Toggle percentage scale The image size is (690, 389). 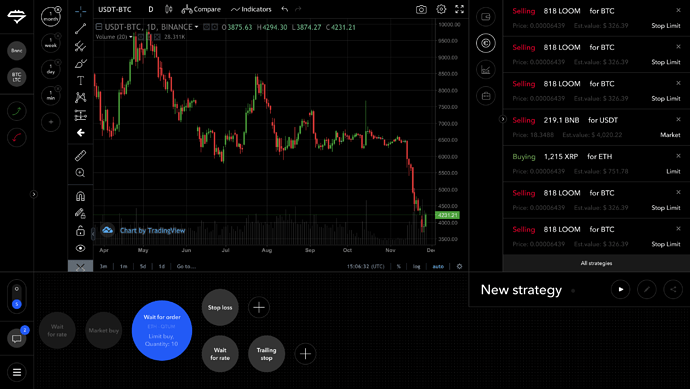(x=399, y=266)
